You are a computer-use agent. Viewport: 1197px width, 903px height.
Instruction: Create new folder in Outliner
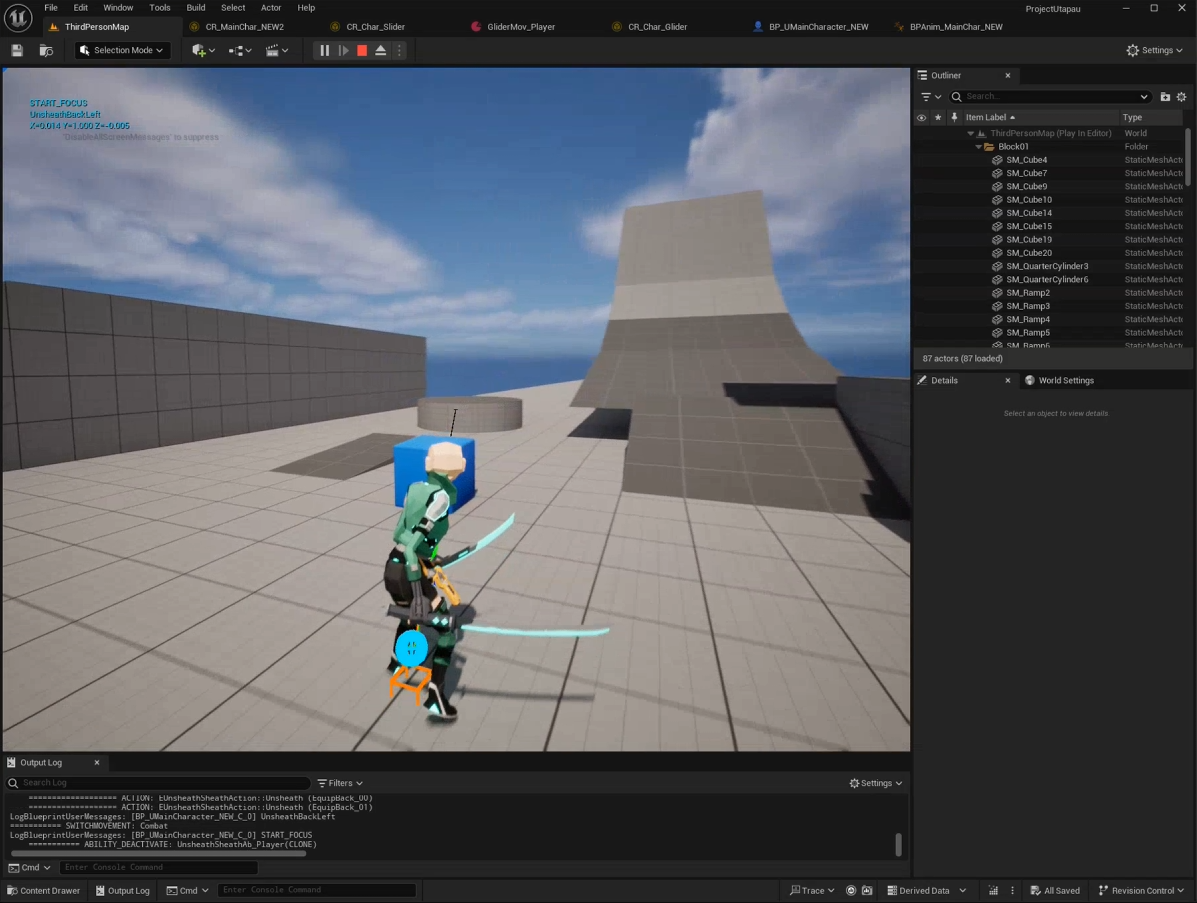1165,97
